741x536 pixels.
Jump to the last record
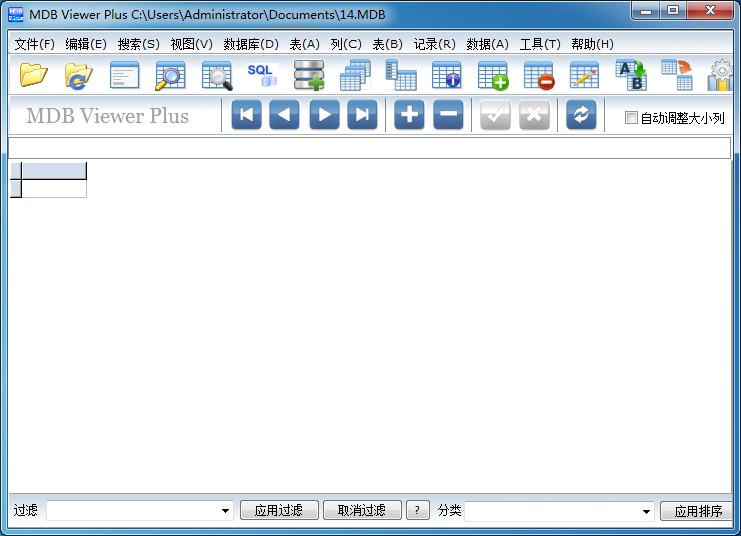pos(362,115)
